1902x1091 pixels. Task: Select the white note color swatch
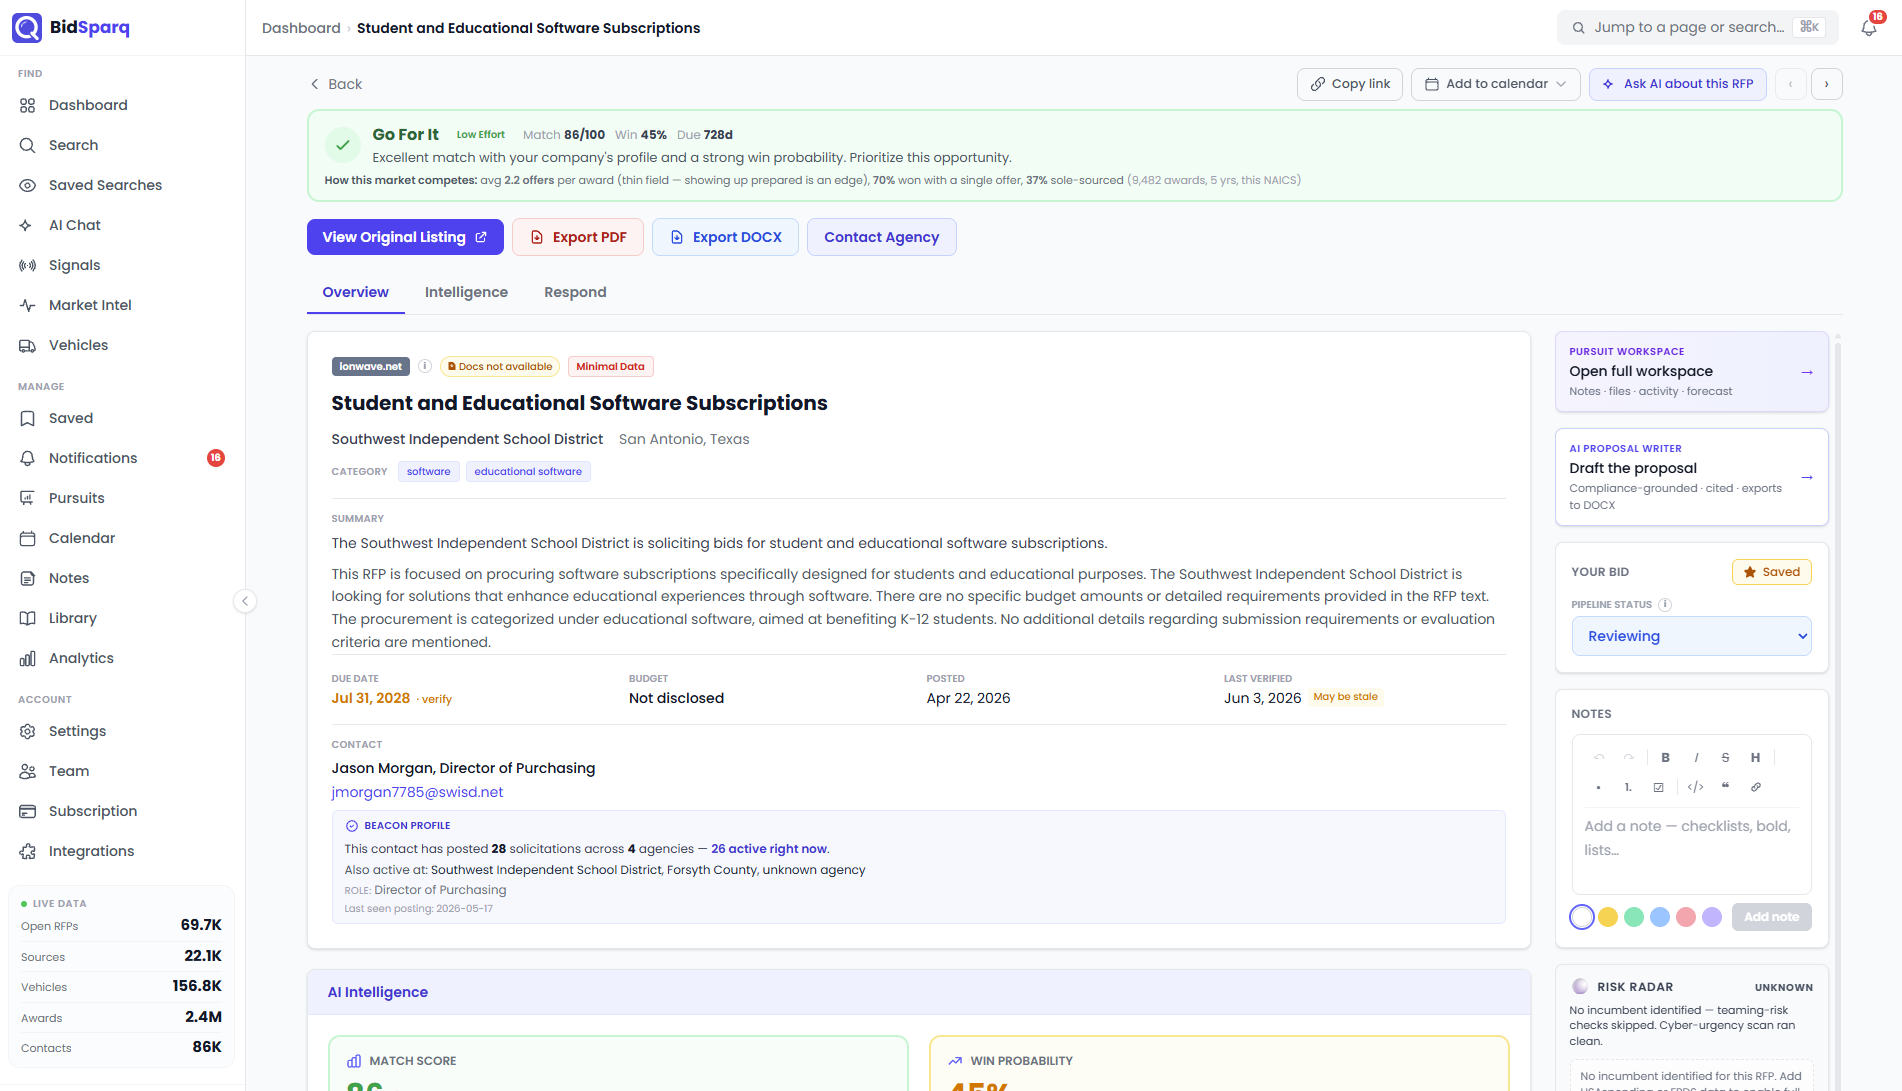click(x=1582, y=917)
